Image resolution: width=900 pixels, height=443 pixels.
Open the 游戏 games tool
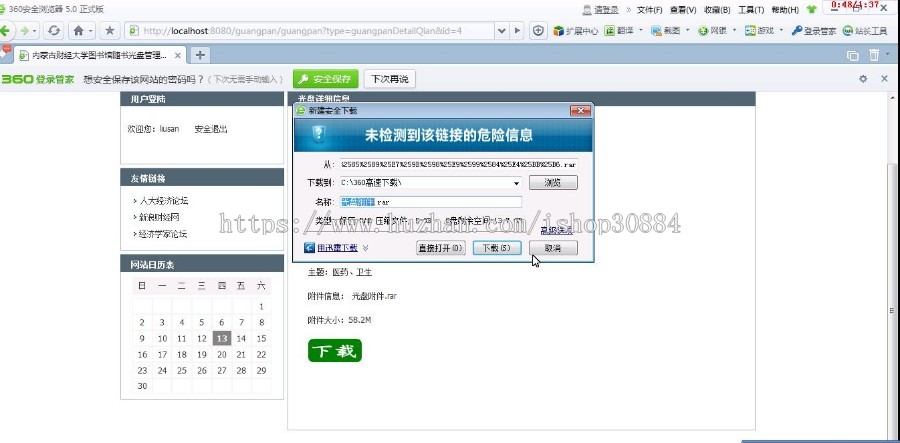point(759,31)
